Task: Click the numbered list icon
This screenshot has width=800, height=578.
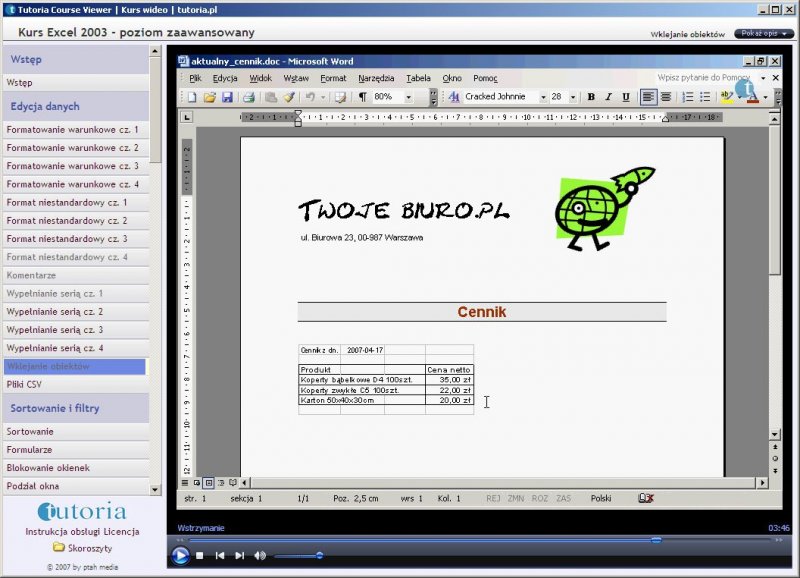Action: tap(688, 97)
